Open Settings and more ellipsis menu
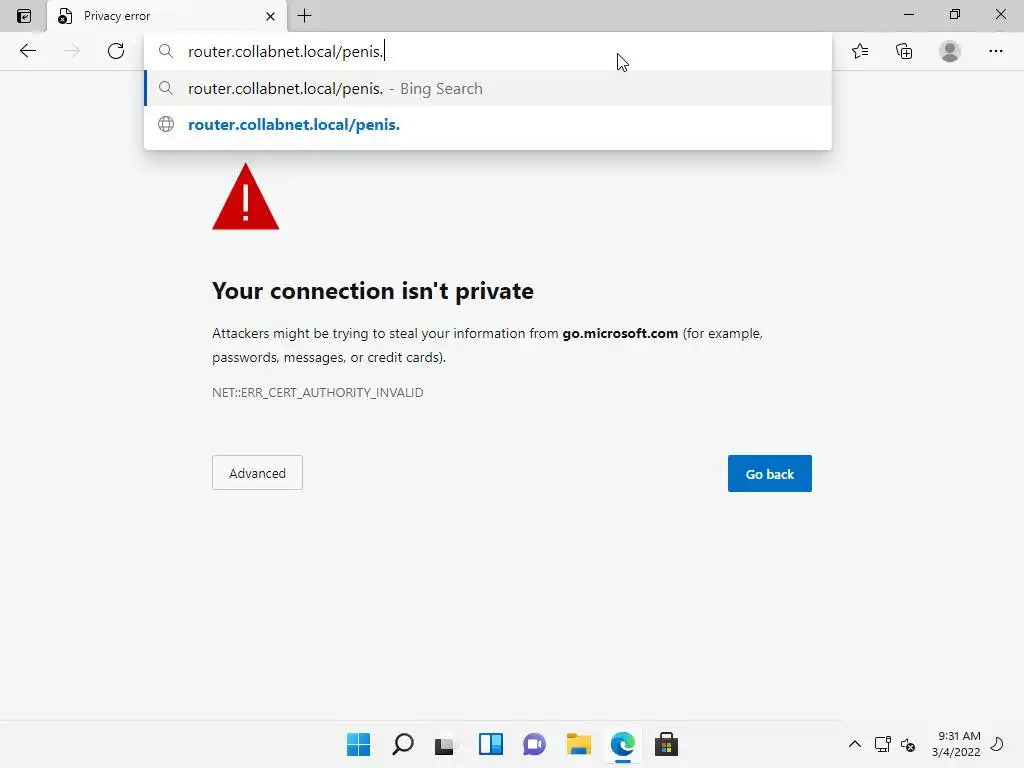 pos(996,51)
